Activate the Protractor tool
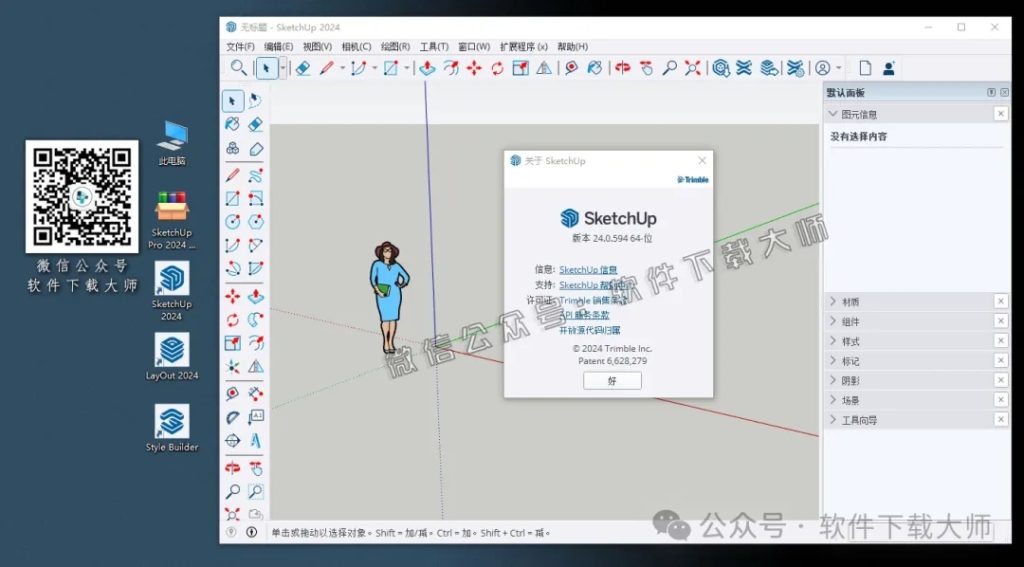1024x567 pixels. [232, 417]
